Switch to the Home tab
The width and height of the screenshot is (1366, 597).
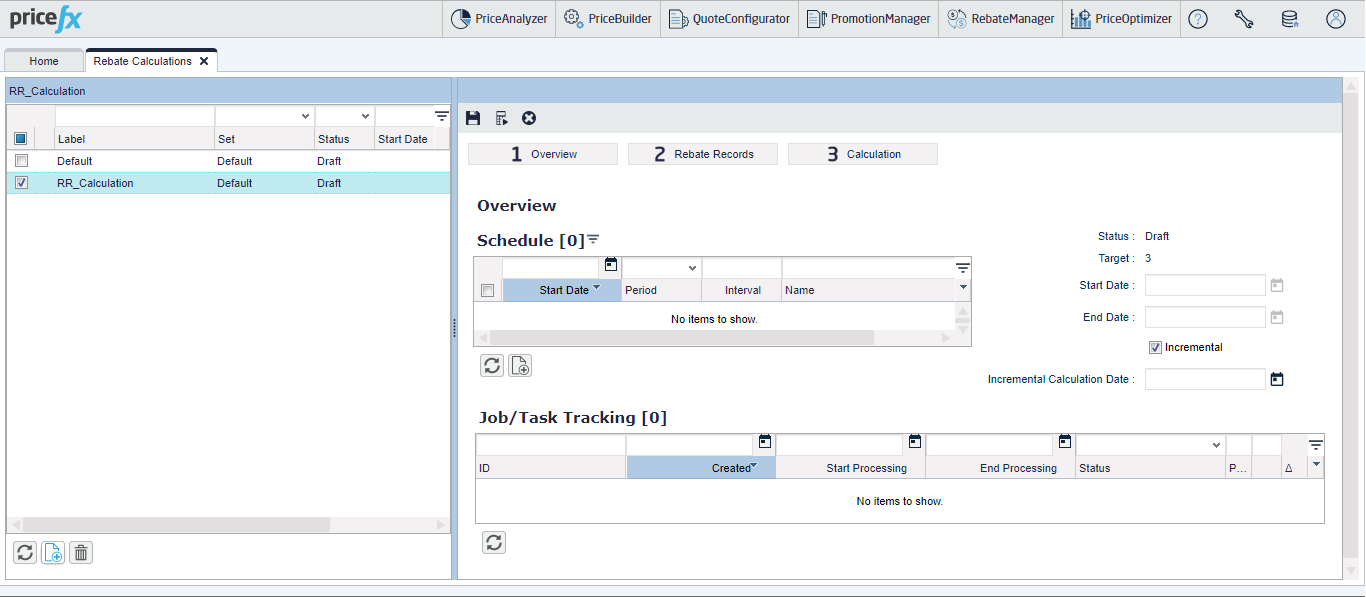coord(44,61)
